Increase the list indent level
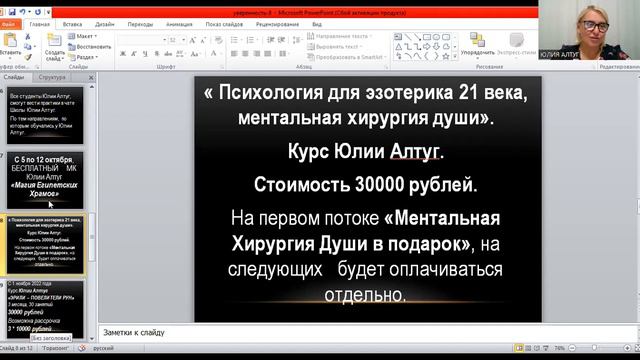 [x=282, y=40]
